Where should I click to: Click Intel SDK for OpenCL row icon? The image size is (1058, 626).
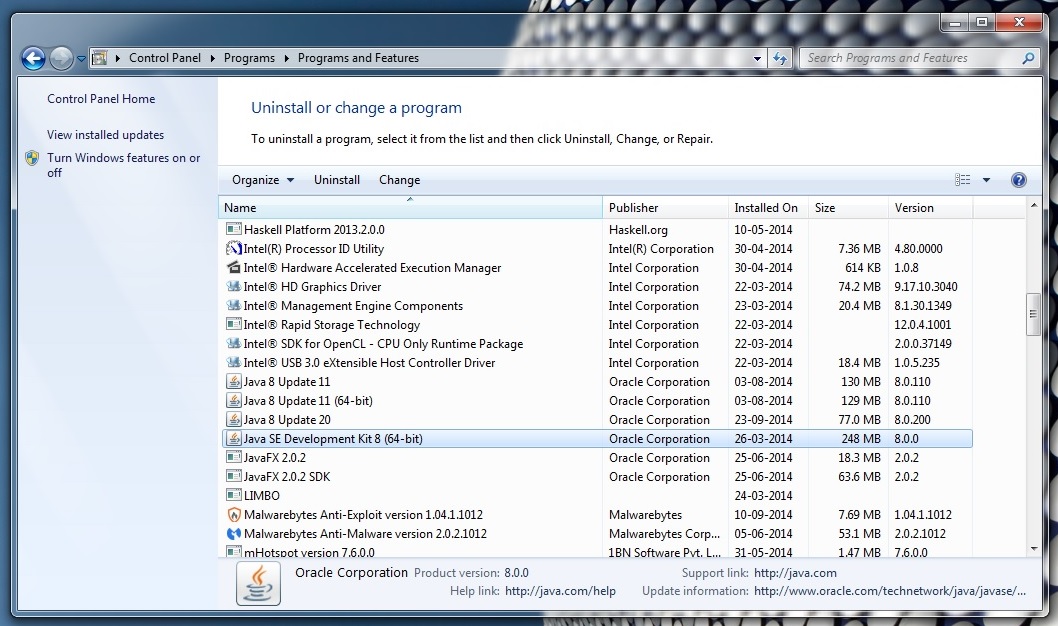(233, 343)
